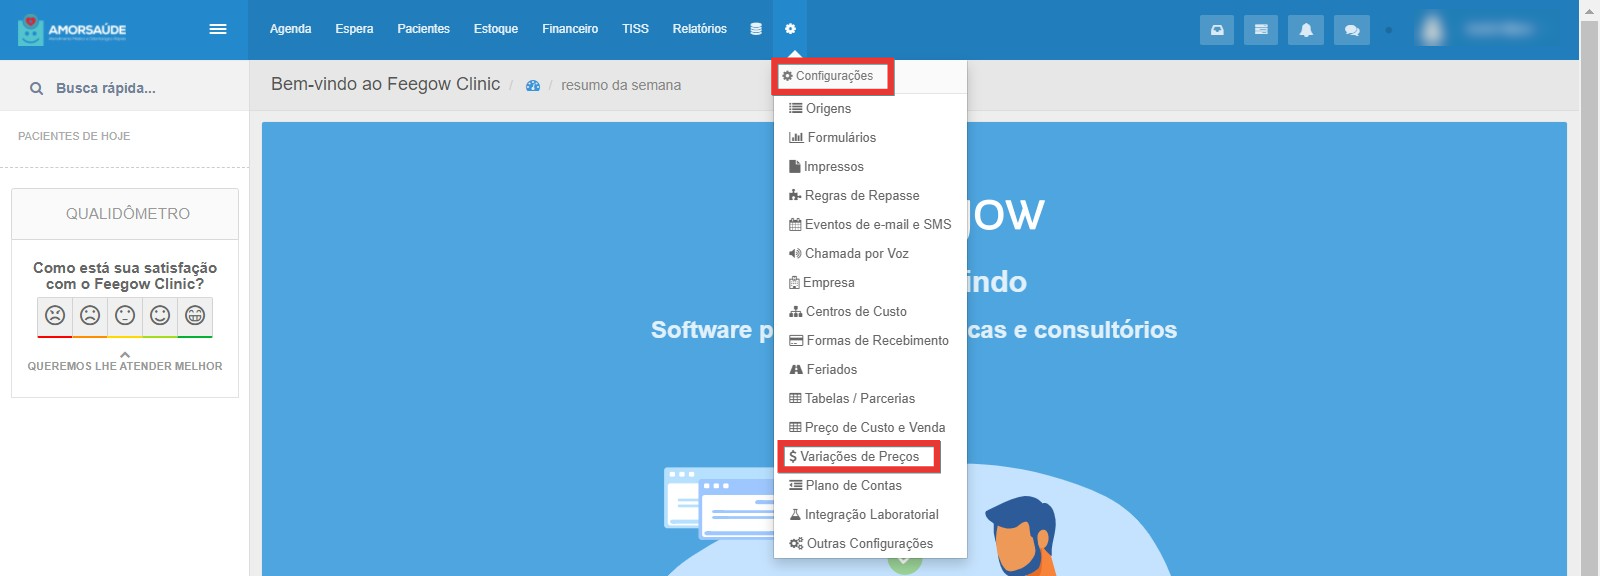Open the inbox tray icon button
Viewport: 1600px width, 576px height.
[1217, 30]
